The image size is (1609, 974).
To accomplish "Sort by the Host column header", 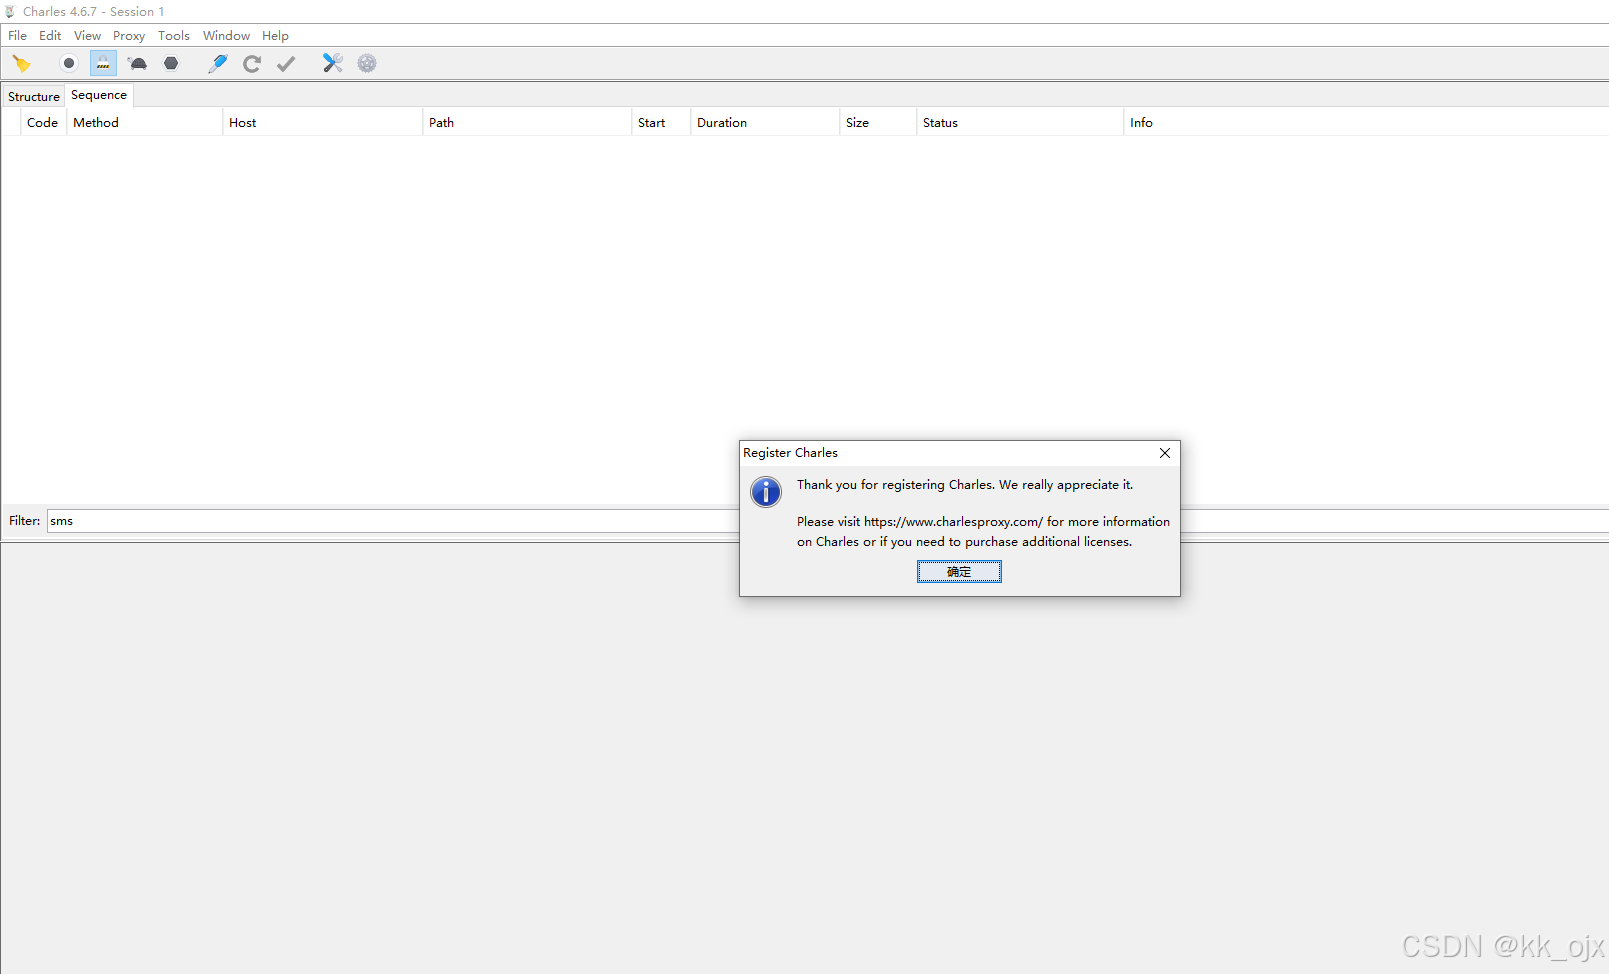I will (322, 123).
